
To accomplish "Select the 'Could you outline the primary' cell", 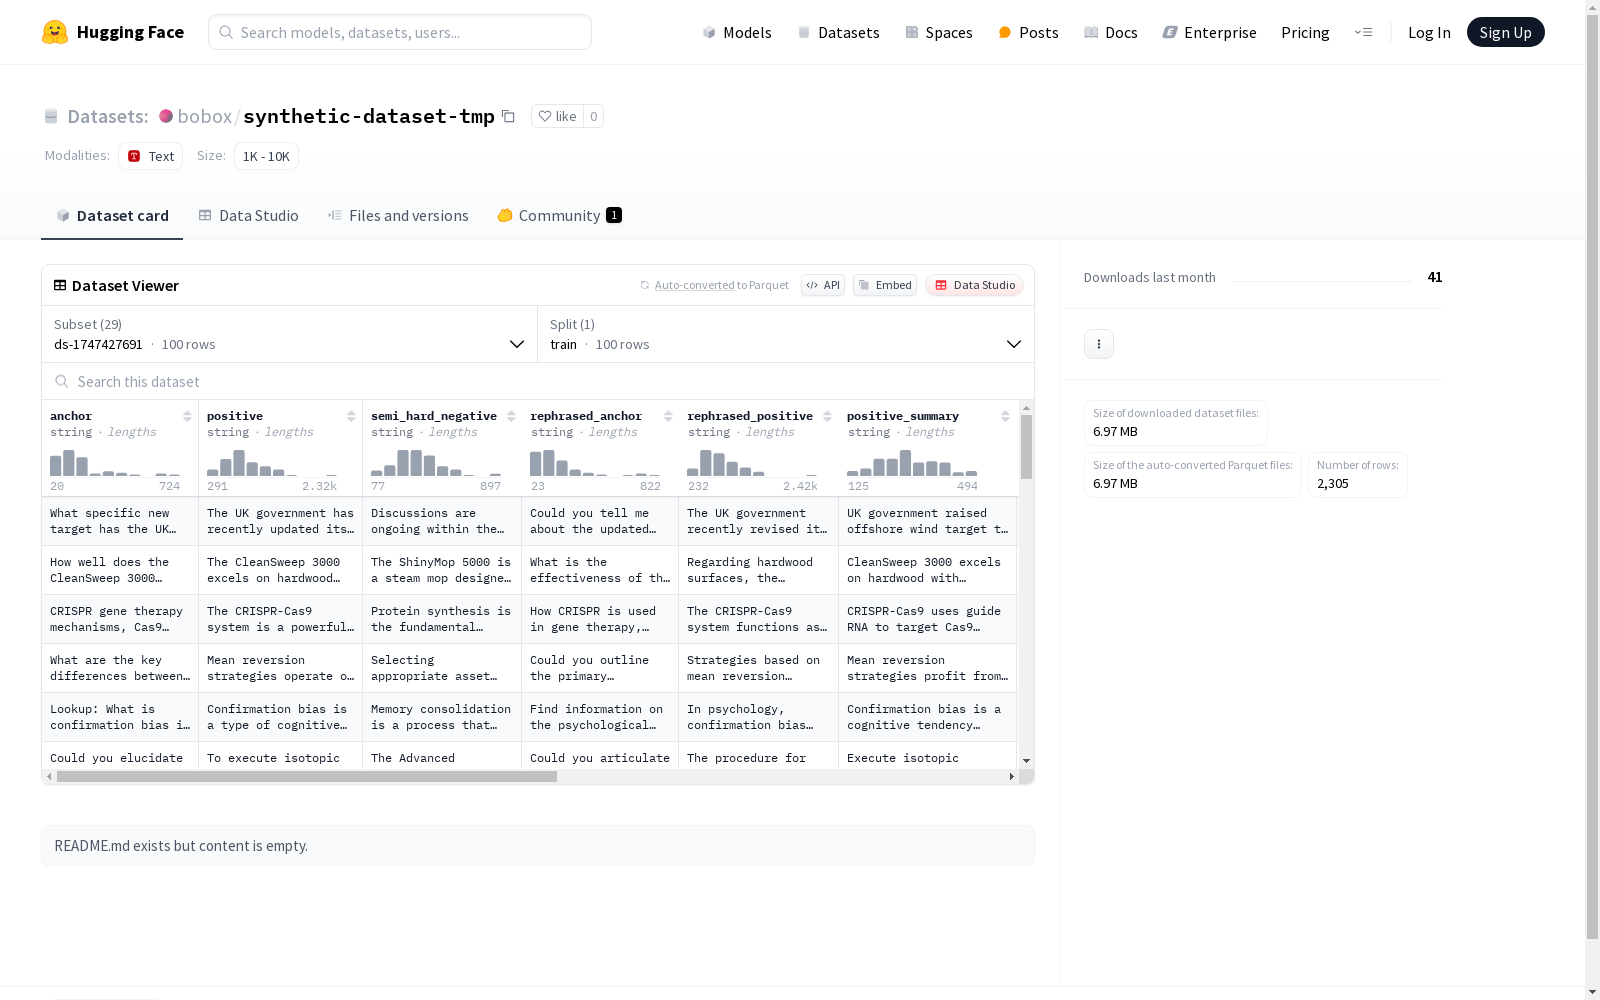I will coord(600,668).
